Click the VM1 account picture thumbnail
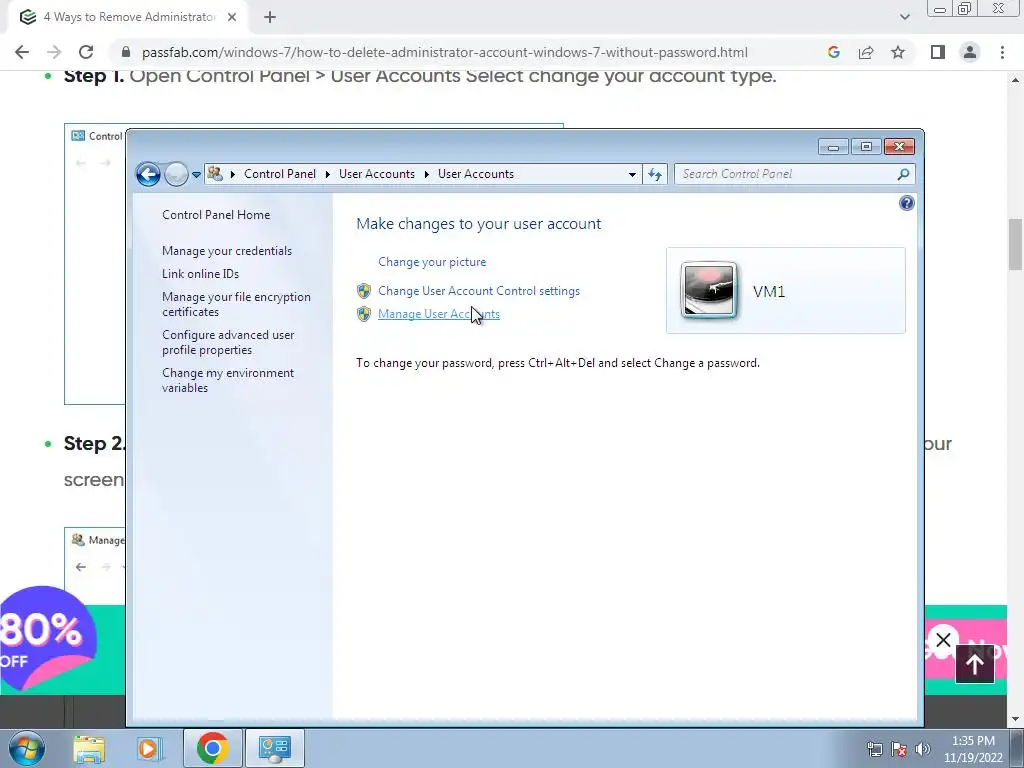 pyautogui.click(x=709, y=291)
